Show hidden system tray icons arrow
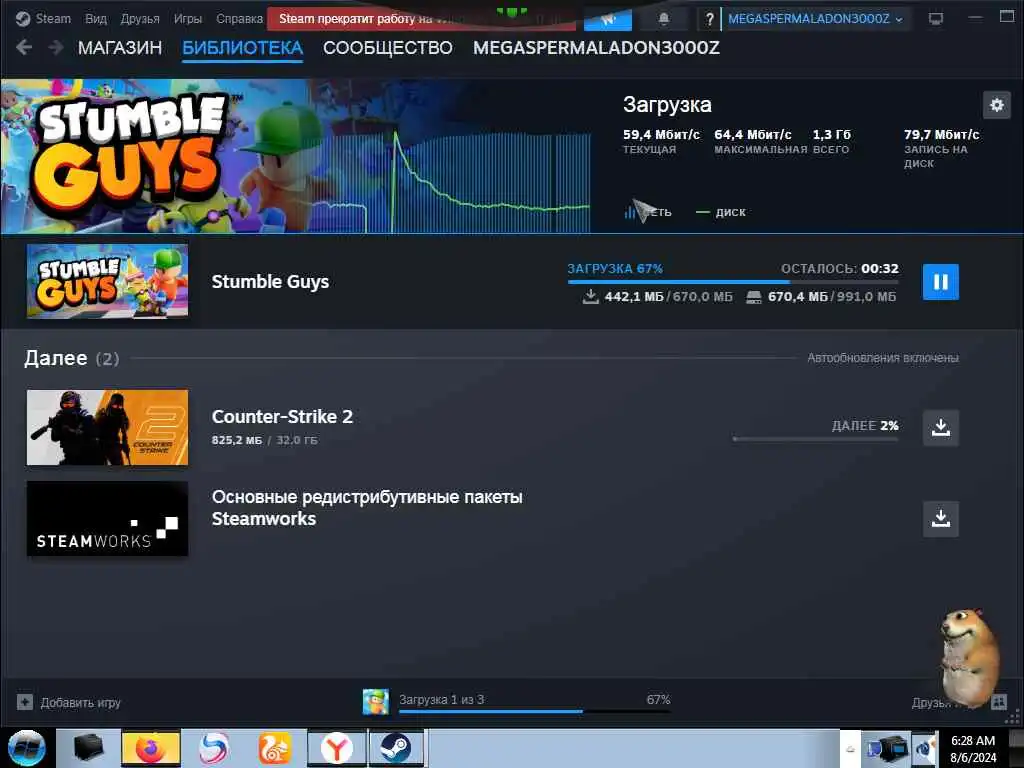The height and width of the screenshot is (768, 1024). (x=850, y=749)
